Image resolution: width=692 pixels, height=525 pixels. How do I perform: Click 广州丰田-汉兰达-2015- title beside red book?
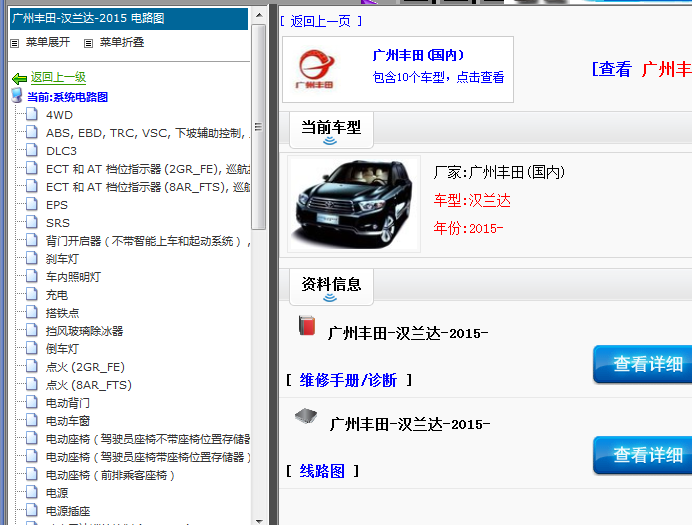coord(408,334)
